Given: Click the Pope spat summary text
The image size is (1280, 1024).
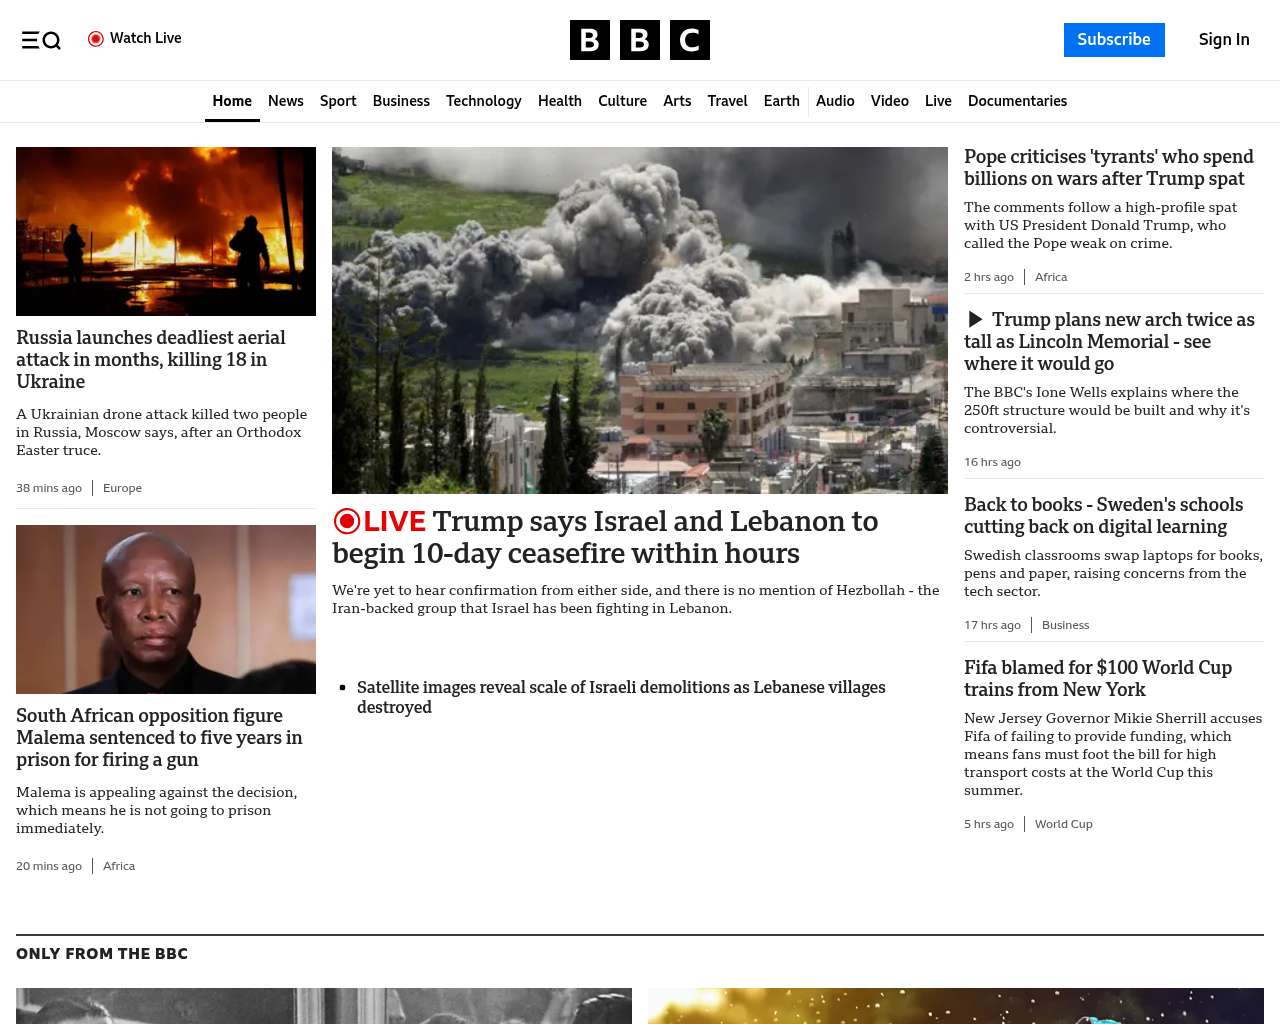Looking at the screenshot, I should 1100,225.
